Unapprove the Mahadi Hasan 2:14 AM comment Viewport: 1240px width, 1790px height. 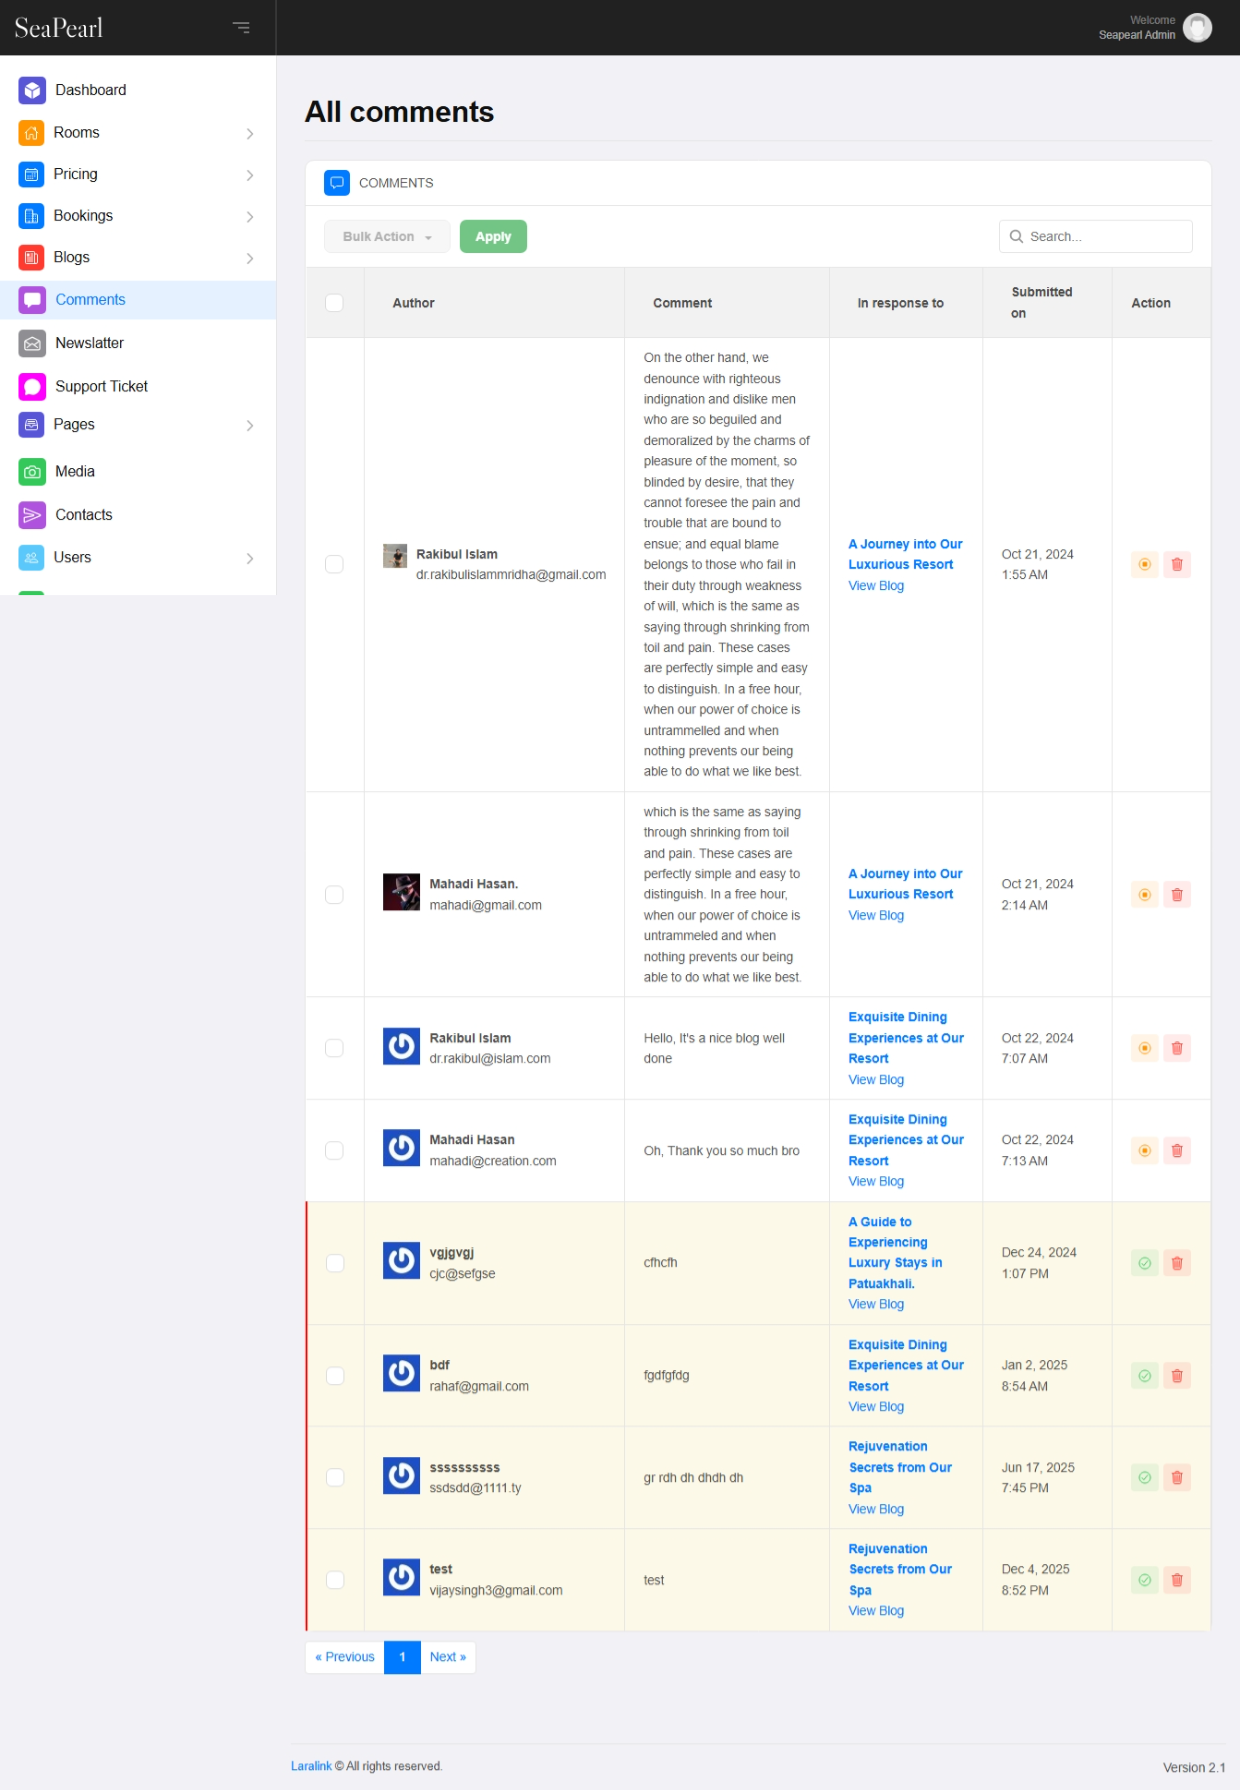click(1145, 895)
